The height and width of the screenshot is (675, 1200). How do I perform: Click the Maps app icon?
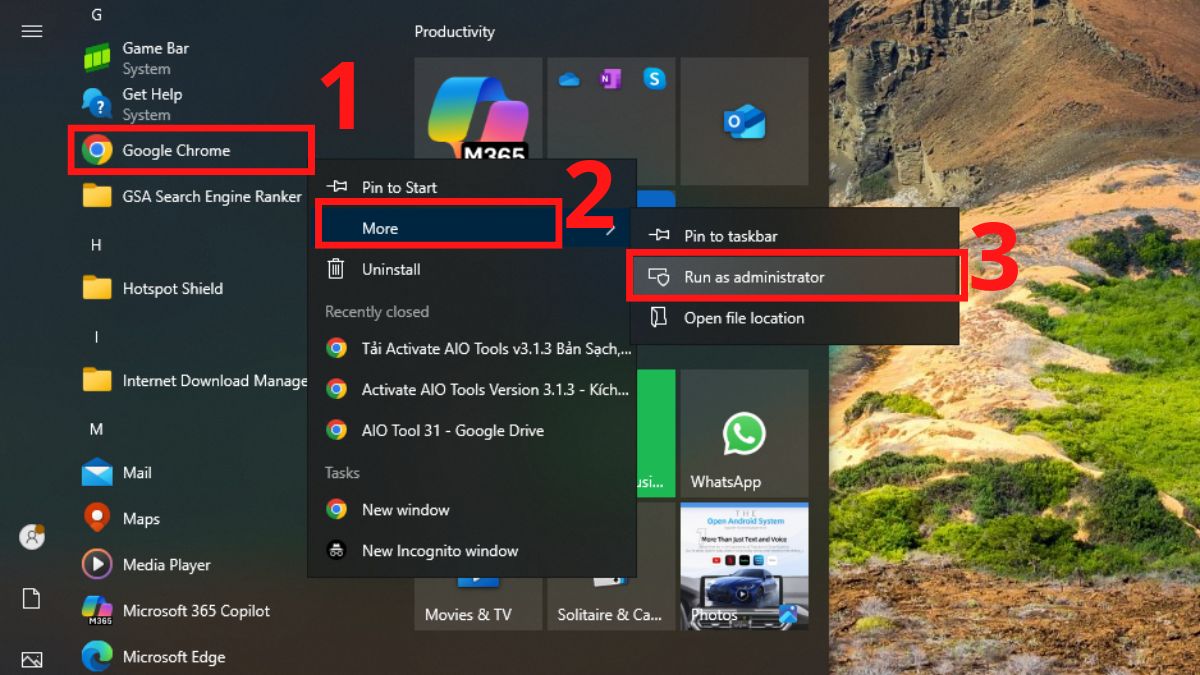(97, 518)
